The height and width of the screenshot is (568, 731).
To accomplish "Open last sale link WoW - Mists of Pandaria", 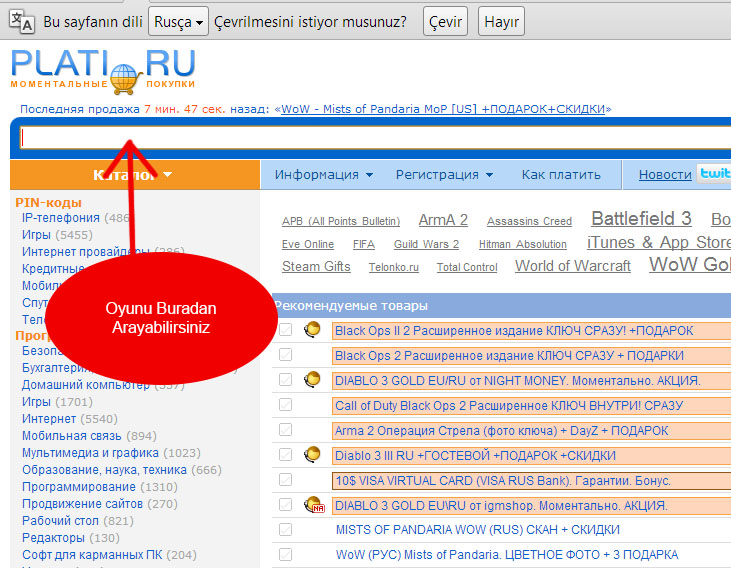I will click(443, 109).
